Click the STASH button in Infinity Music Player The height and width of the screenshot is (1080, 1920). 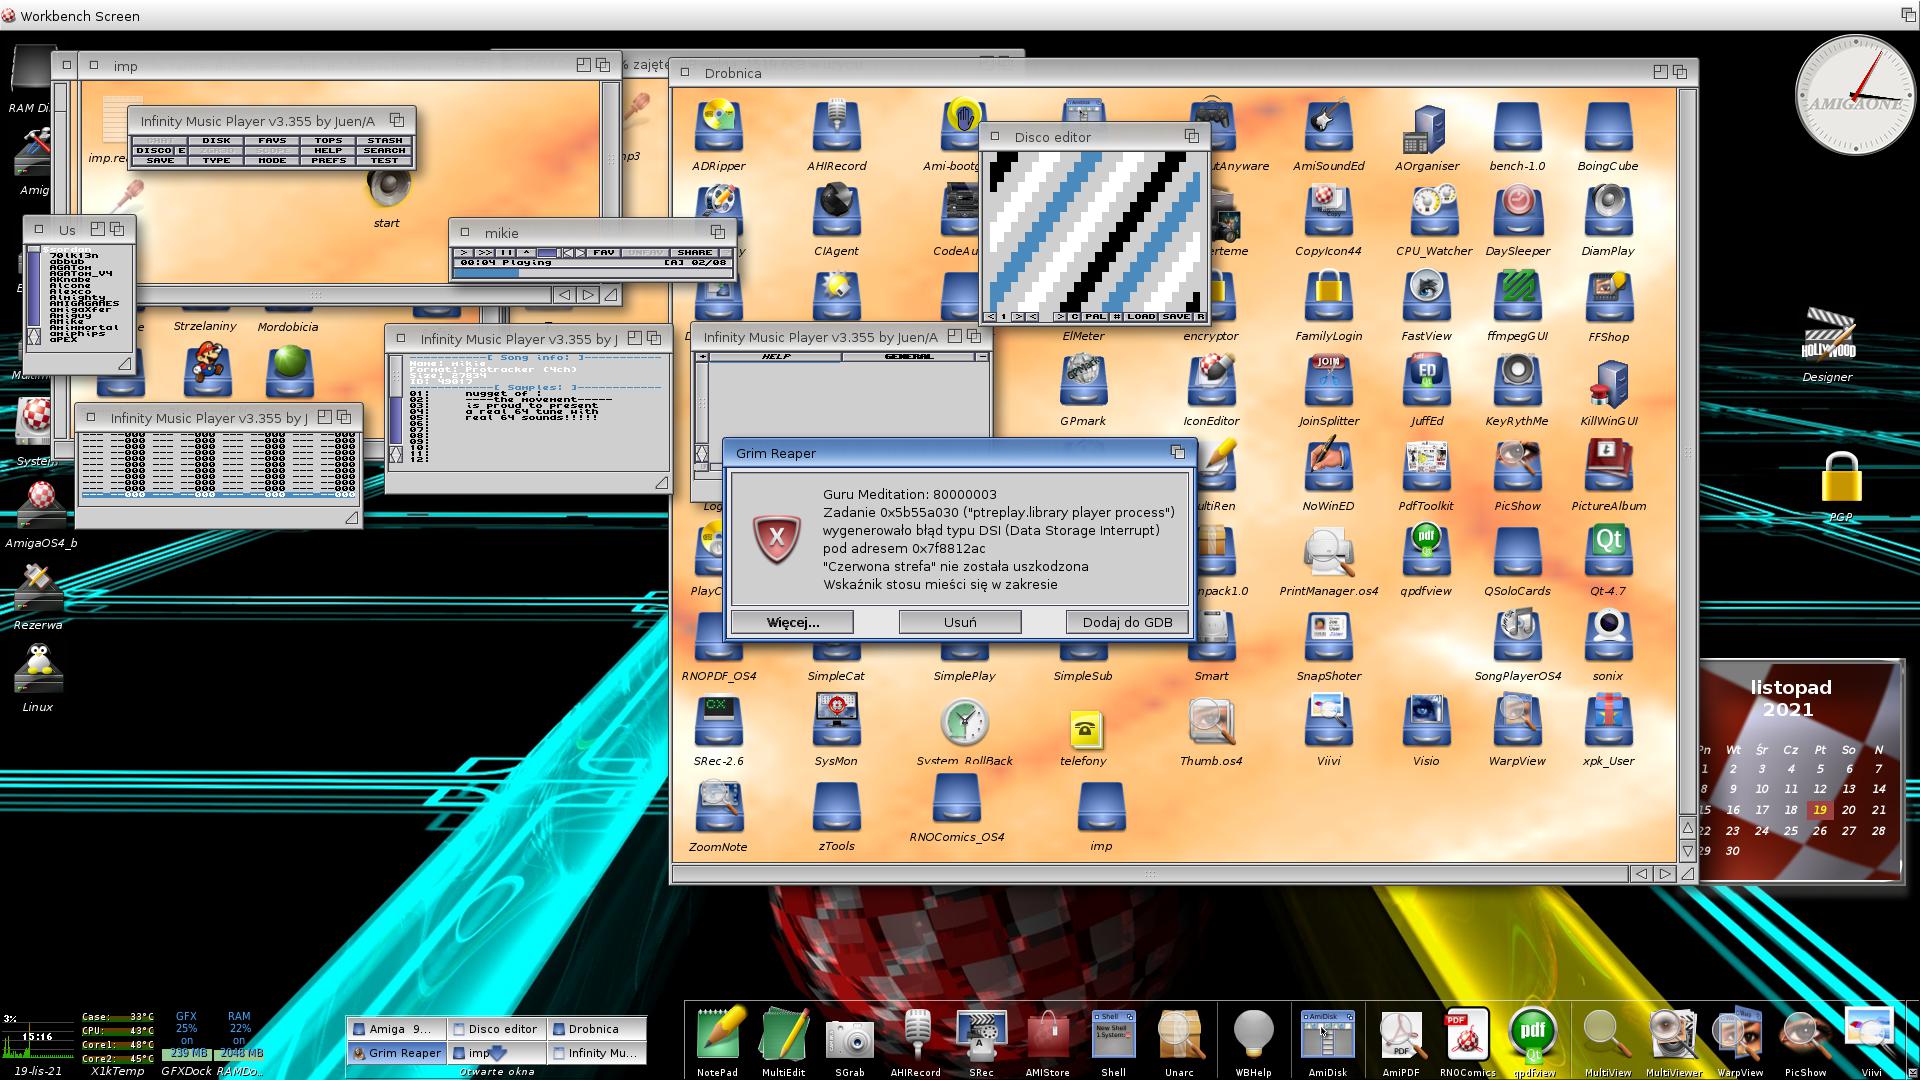coord(384,141)
